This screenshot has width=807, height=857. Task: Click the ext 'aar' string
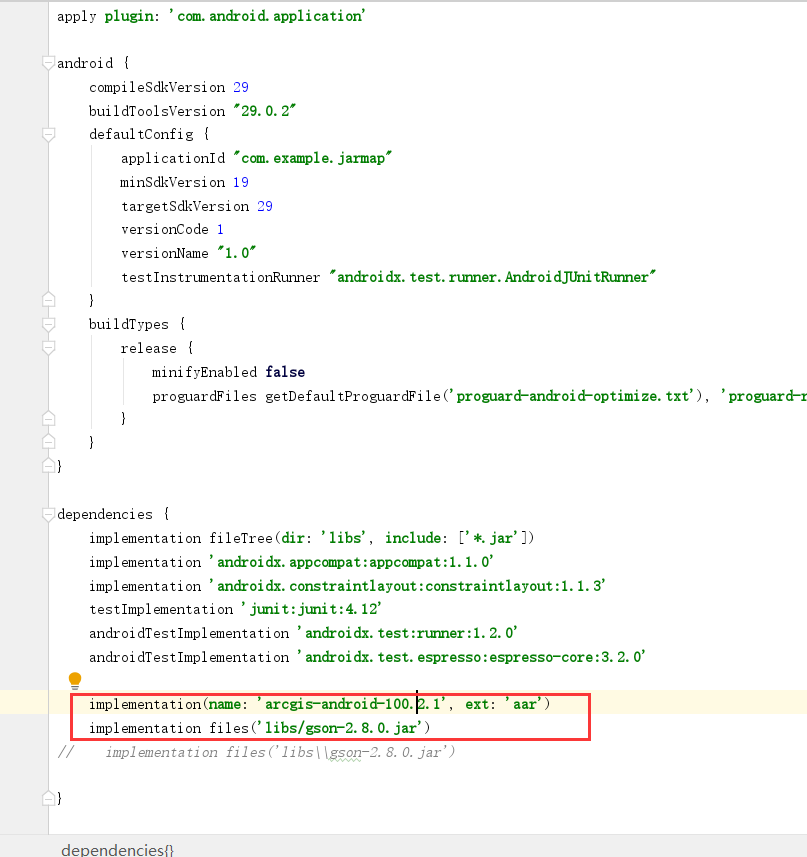tap(523, 705)
